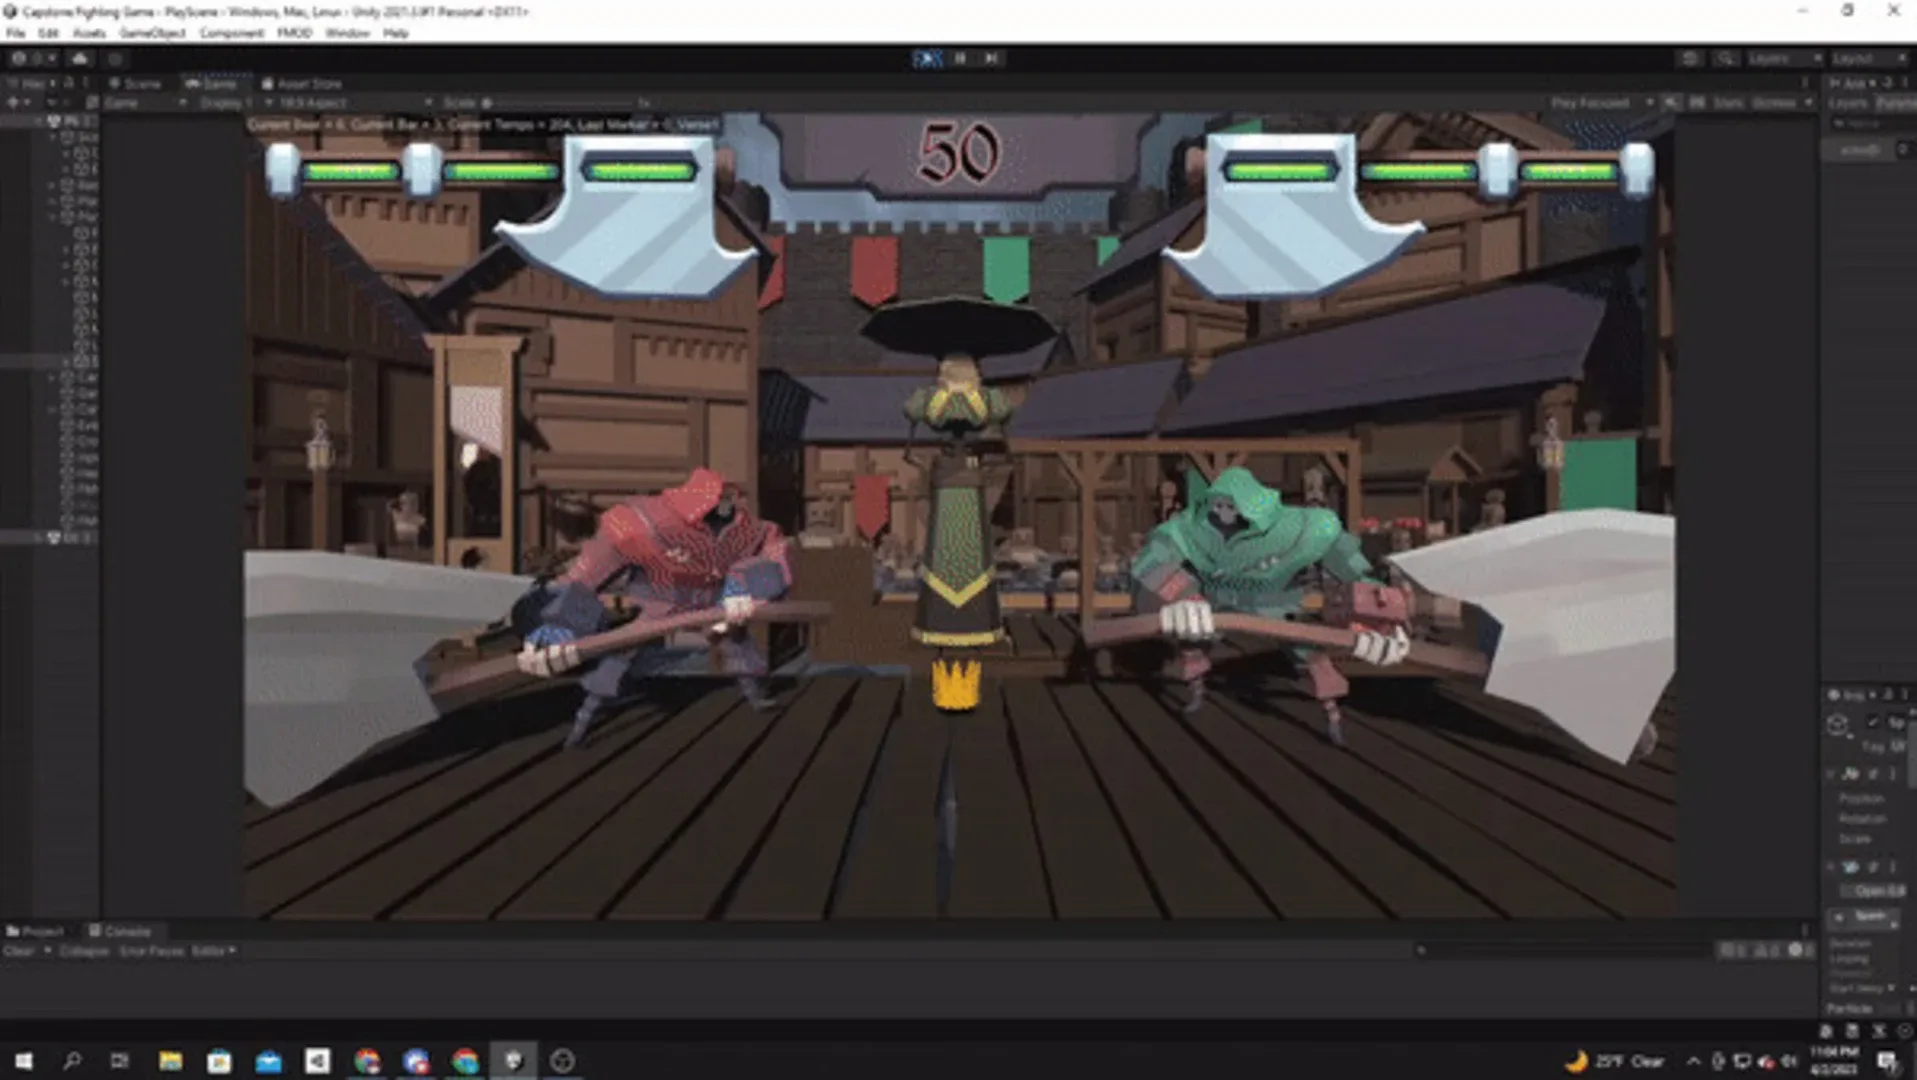
Task: Open the Window menu
Action: coord(347,33)
